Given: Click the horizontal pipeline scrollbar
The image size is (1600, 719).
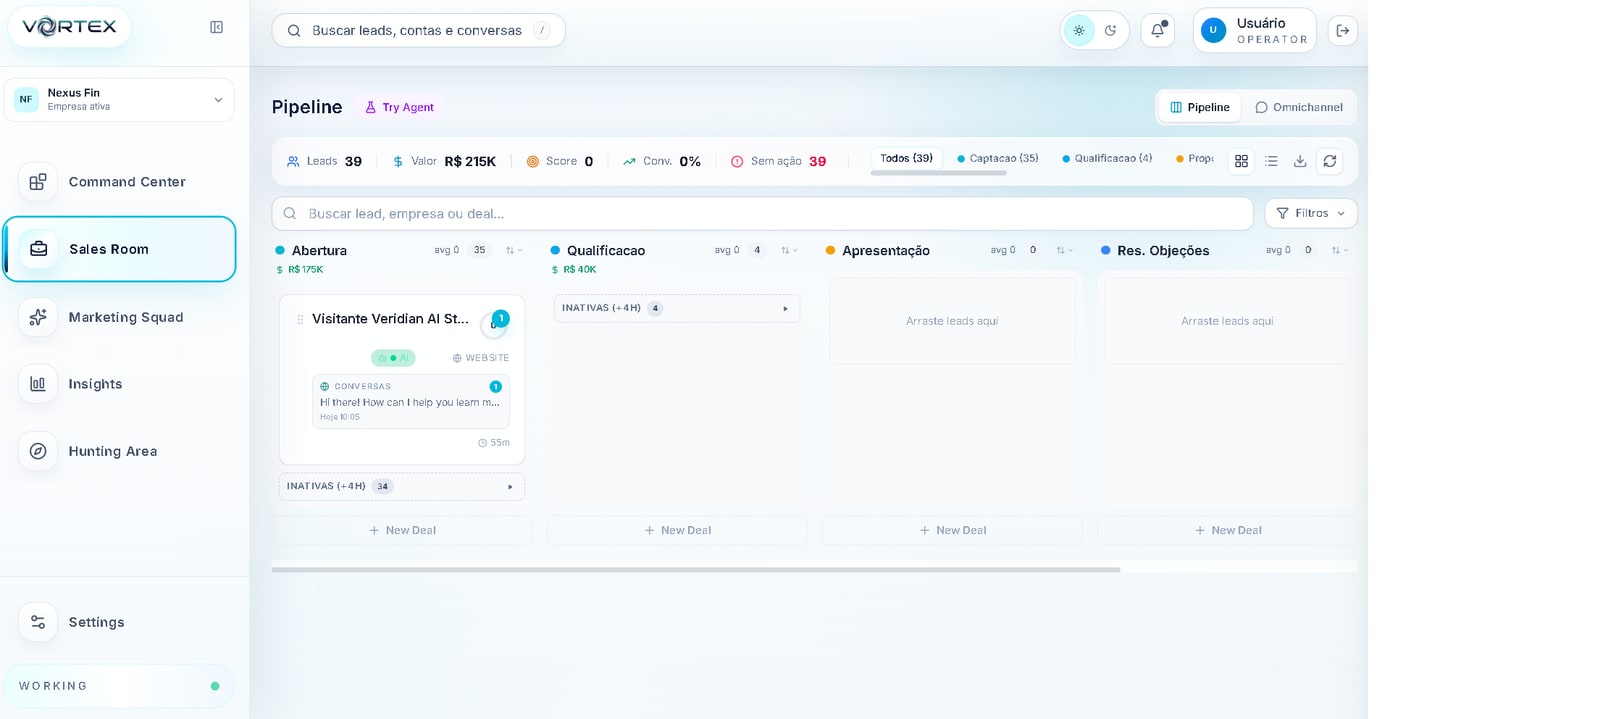Looking at the screenshot, I should [696, 569].
